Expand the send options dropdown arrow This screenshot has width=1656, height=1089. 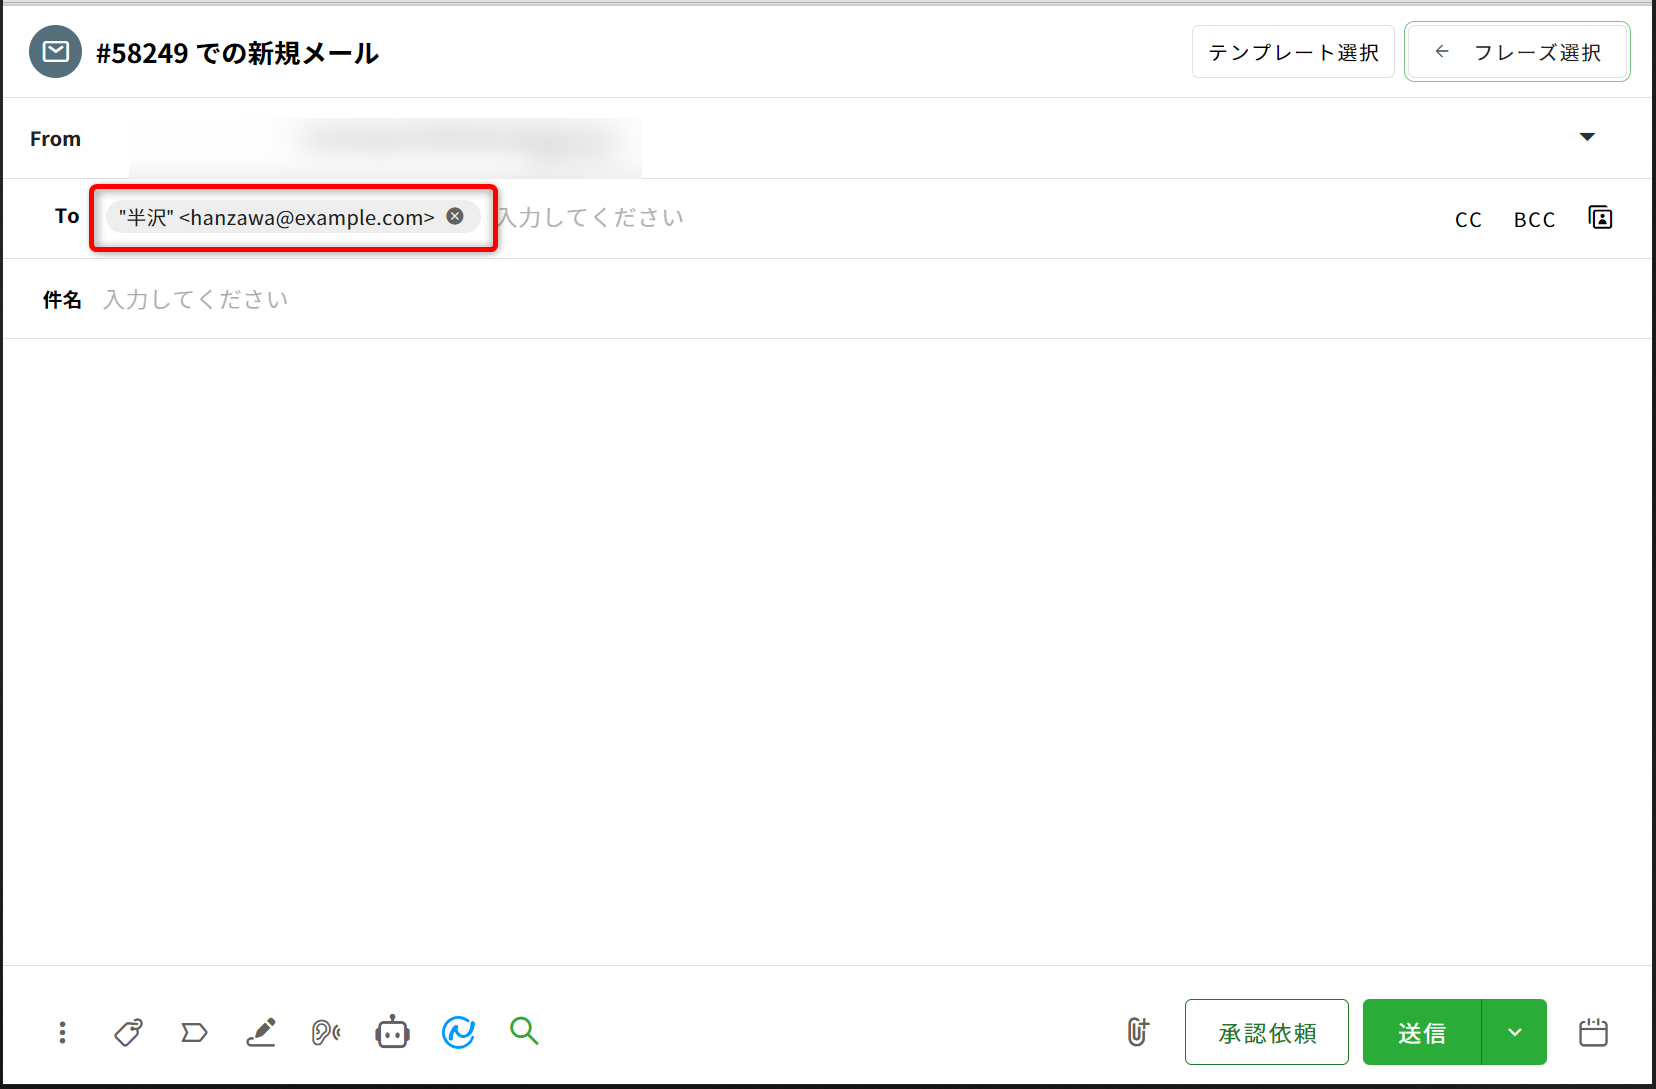click(x=1514, y=1032)
